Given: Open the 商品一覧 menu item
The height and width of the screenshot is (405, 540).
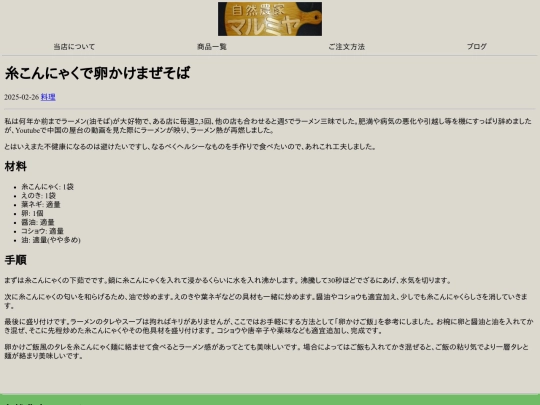Looking at the screenshot, I should (x=212, y=47).
